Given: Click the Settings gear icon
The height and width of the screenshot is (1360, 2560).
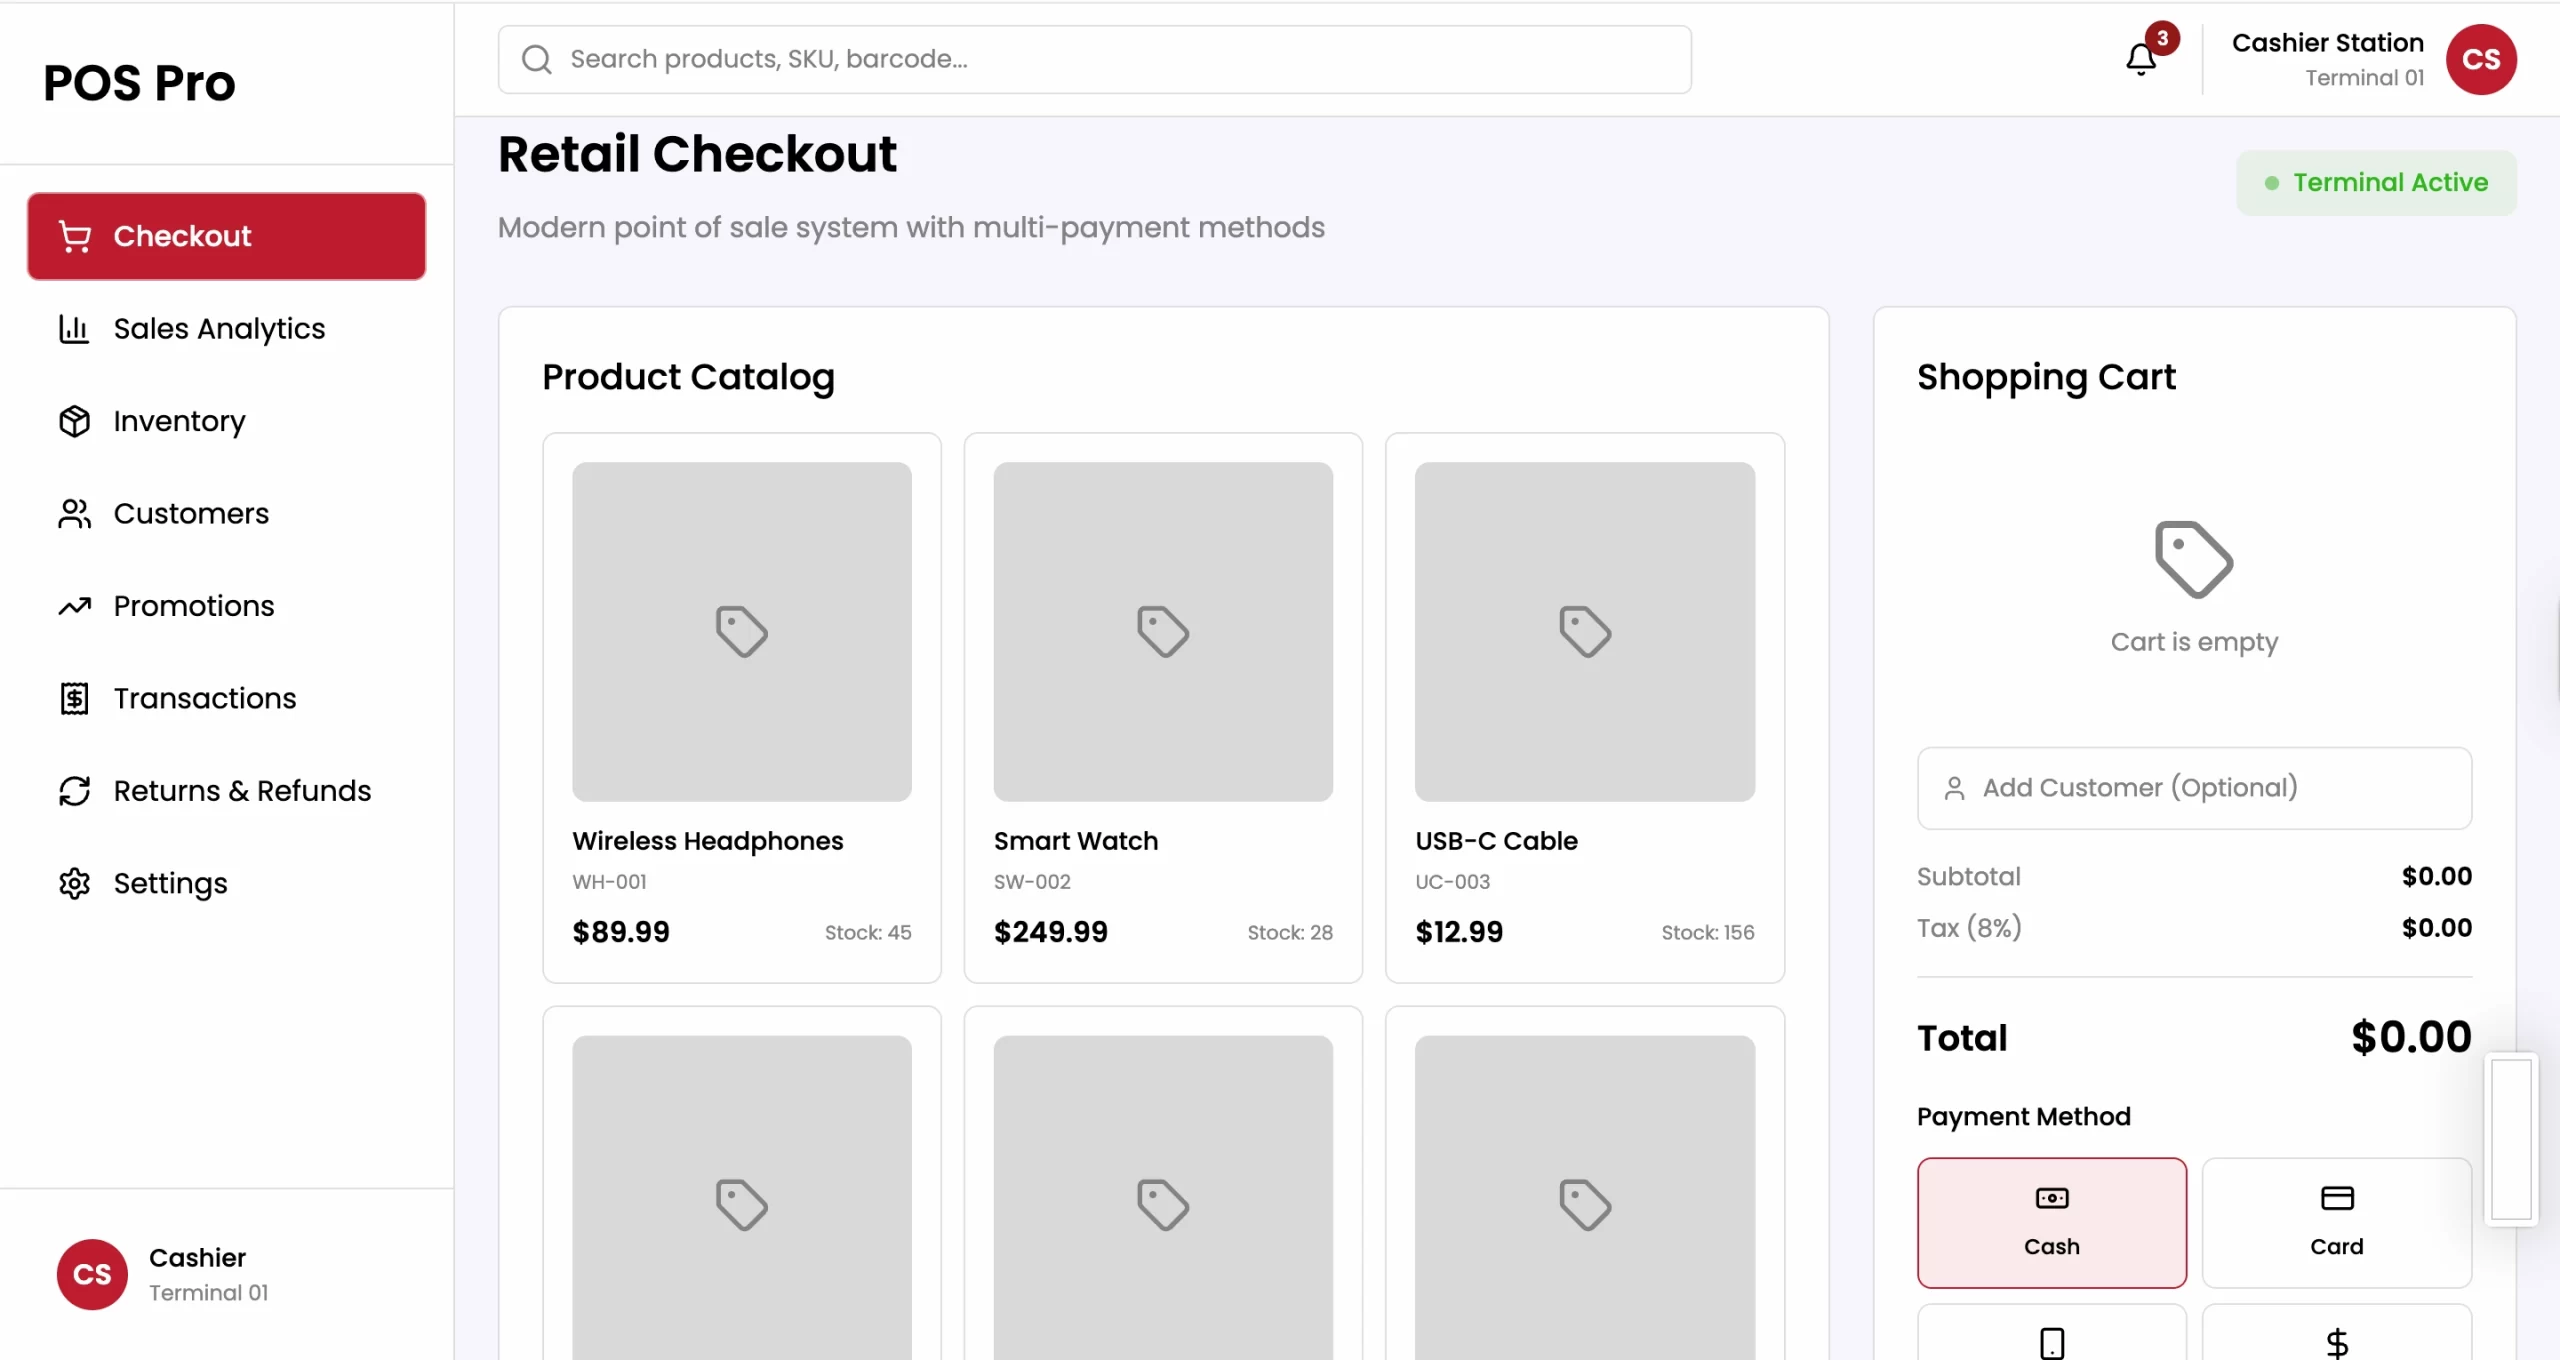Looking at the screenshot, I should 74,883.
